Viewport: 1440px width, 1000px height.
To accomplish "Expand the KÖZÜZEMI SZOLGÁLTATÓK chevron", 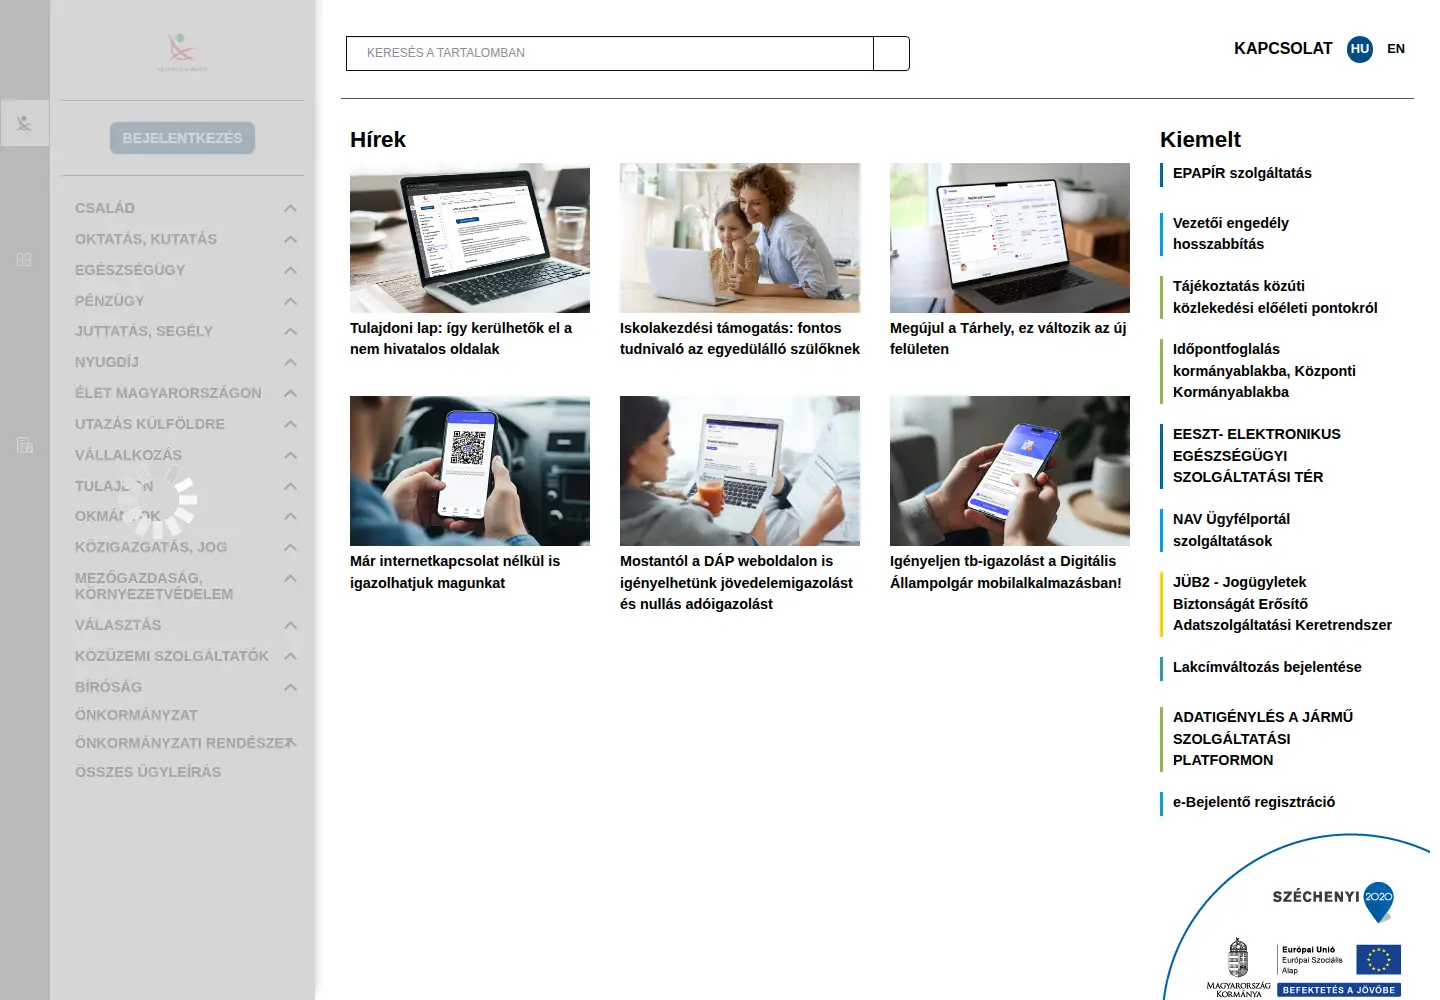I will coord(290,656).
